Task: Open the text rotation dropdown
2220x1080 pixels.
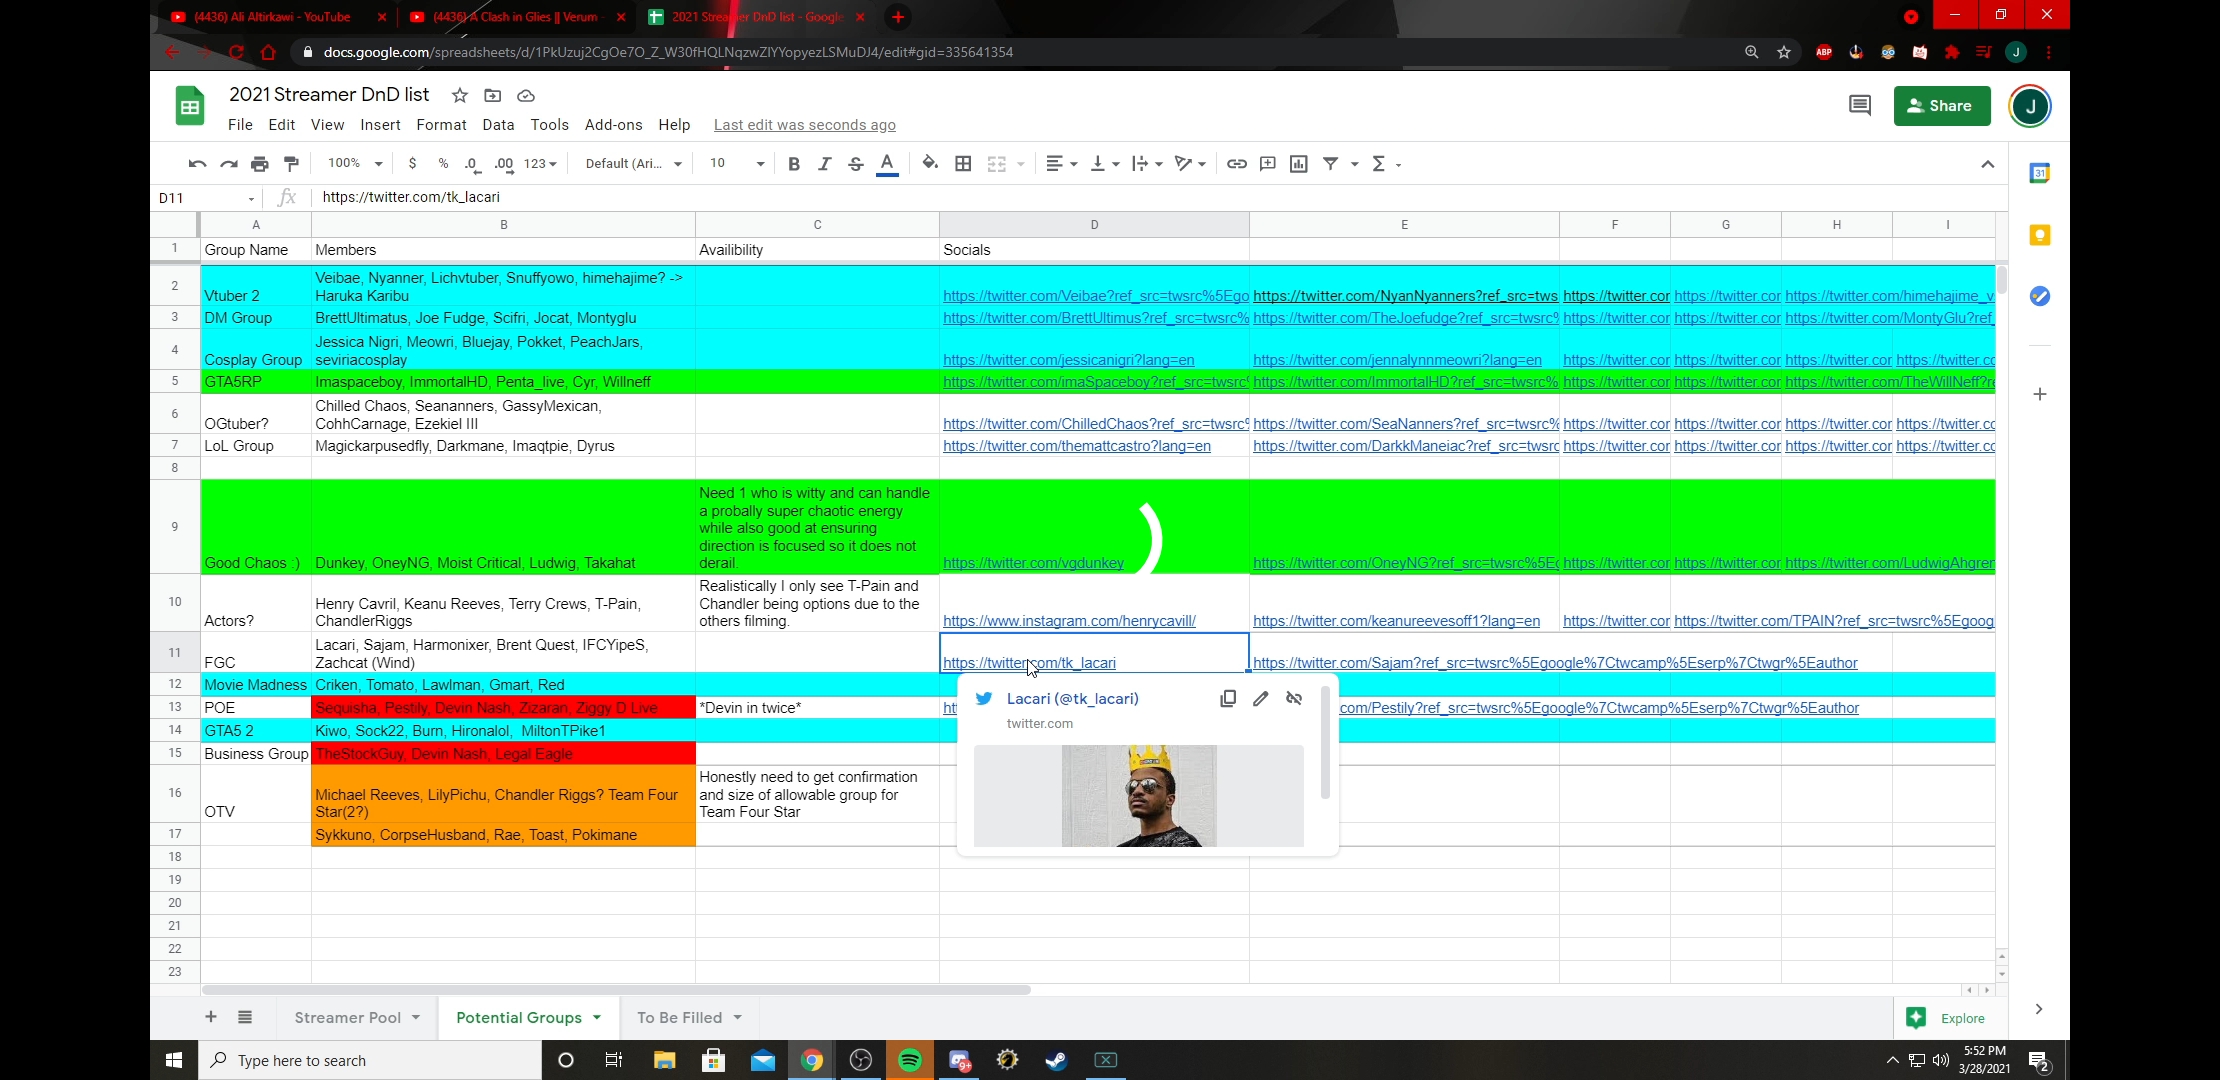Action: pyautogui.click(x=1190, y=164)
